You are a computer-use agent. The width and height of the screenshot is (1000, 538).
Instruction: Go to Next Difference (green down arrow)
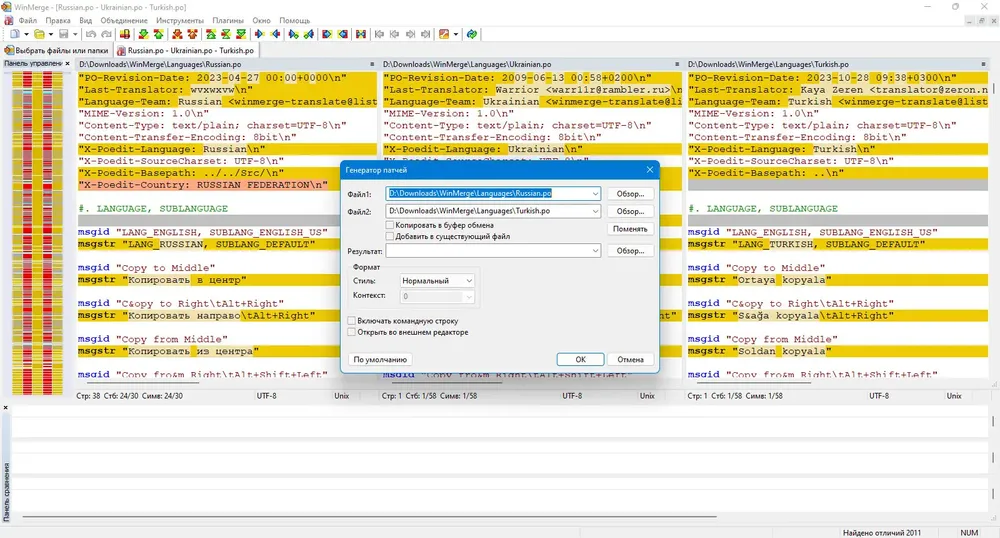point(143,34)
